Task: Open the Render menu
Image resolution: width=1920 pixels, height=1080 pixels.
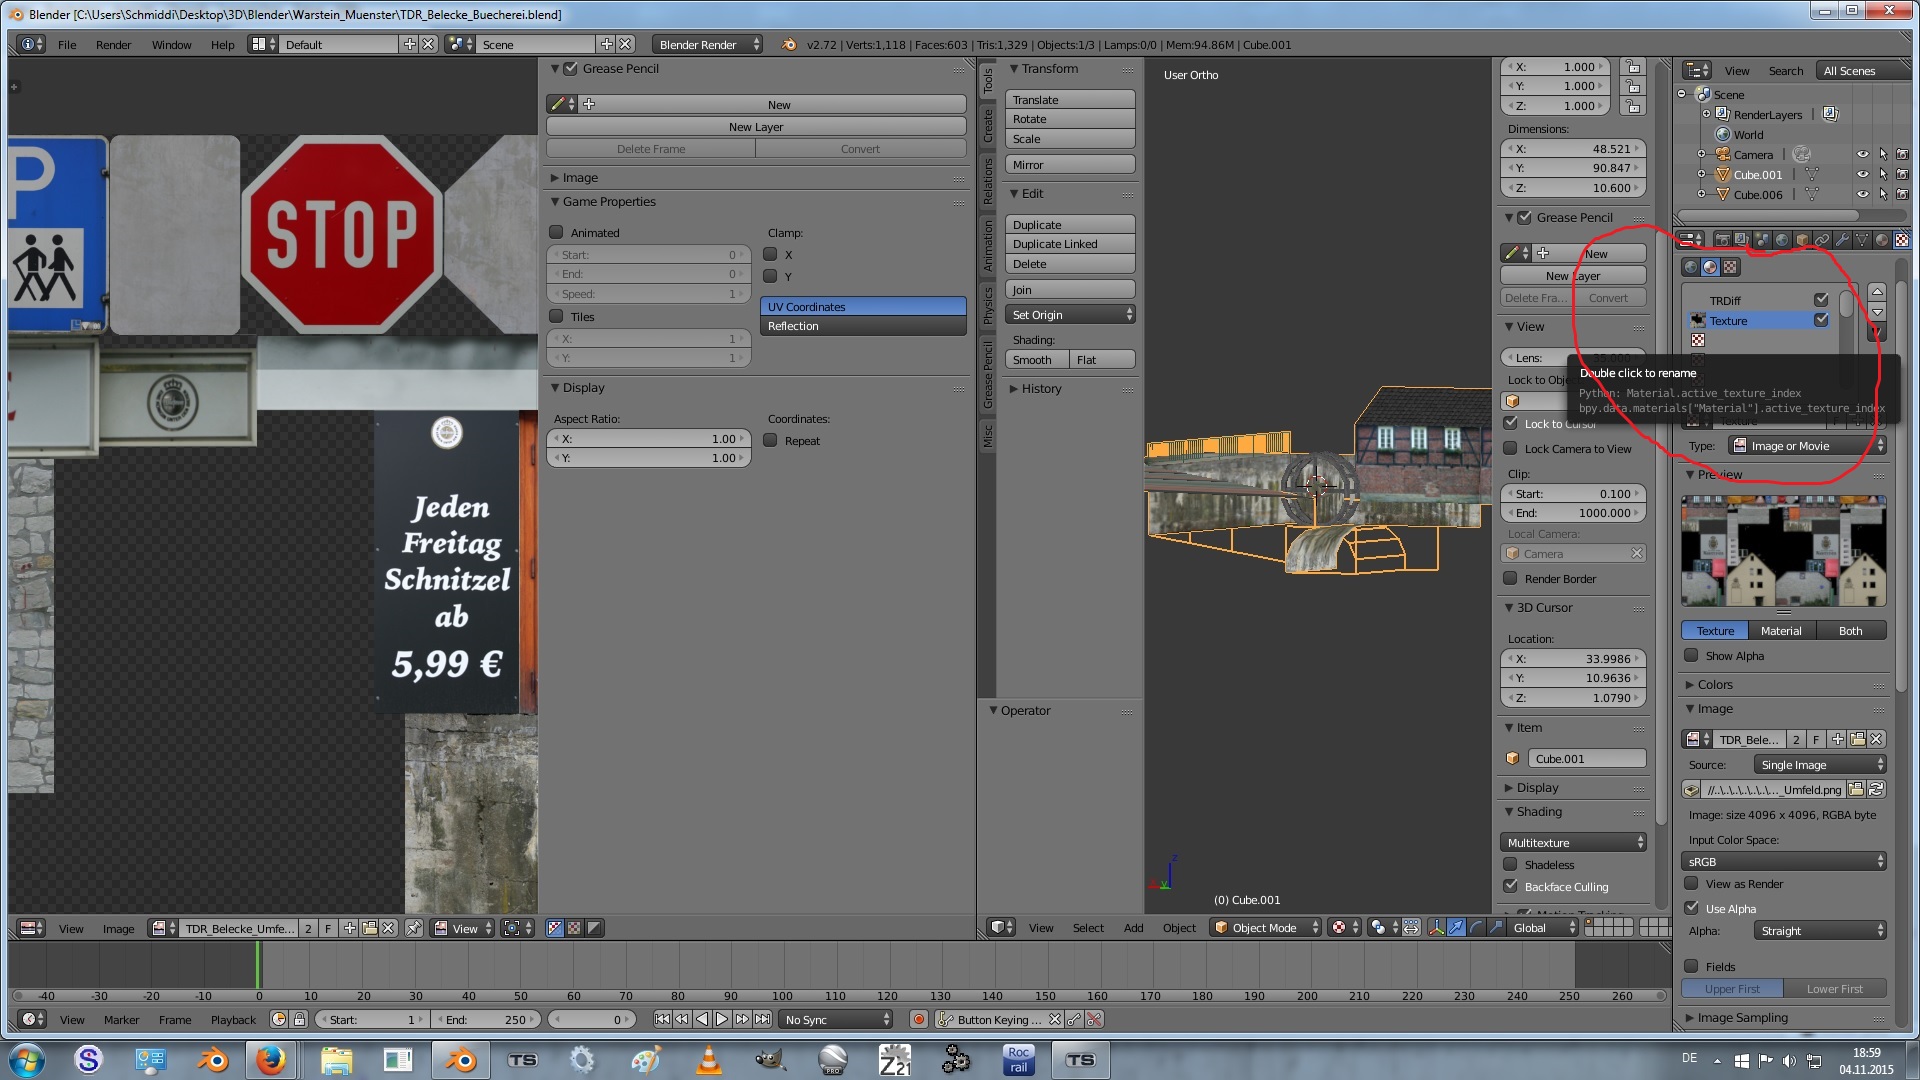Action: pos(113,45)
